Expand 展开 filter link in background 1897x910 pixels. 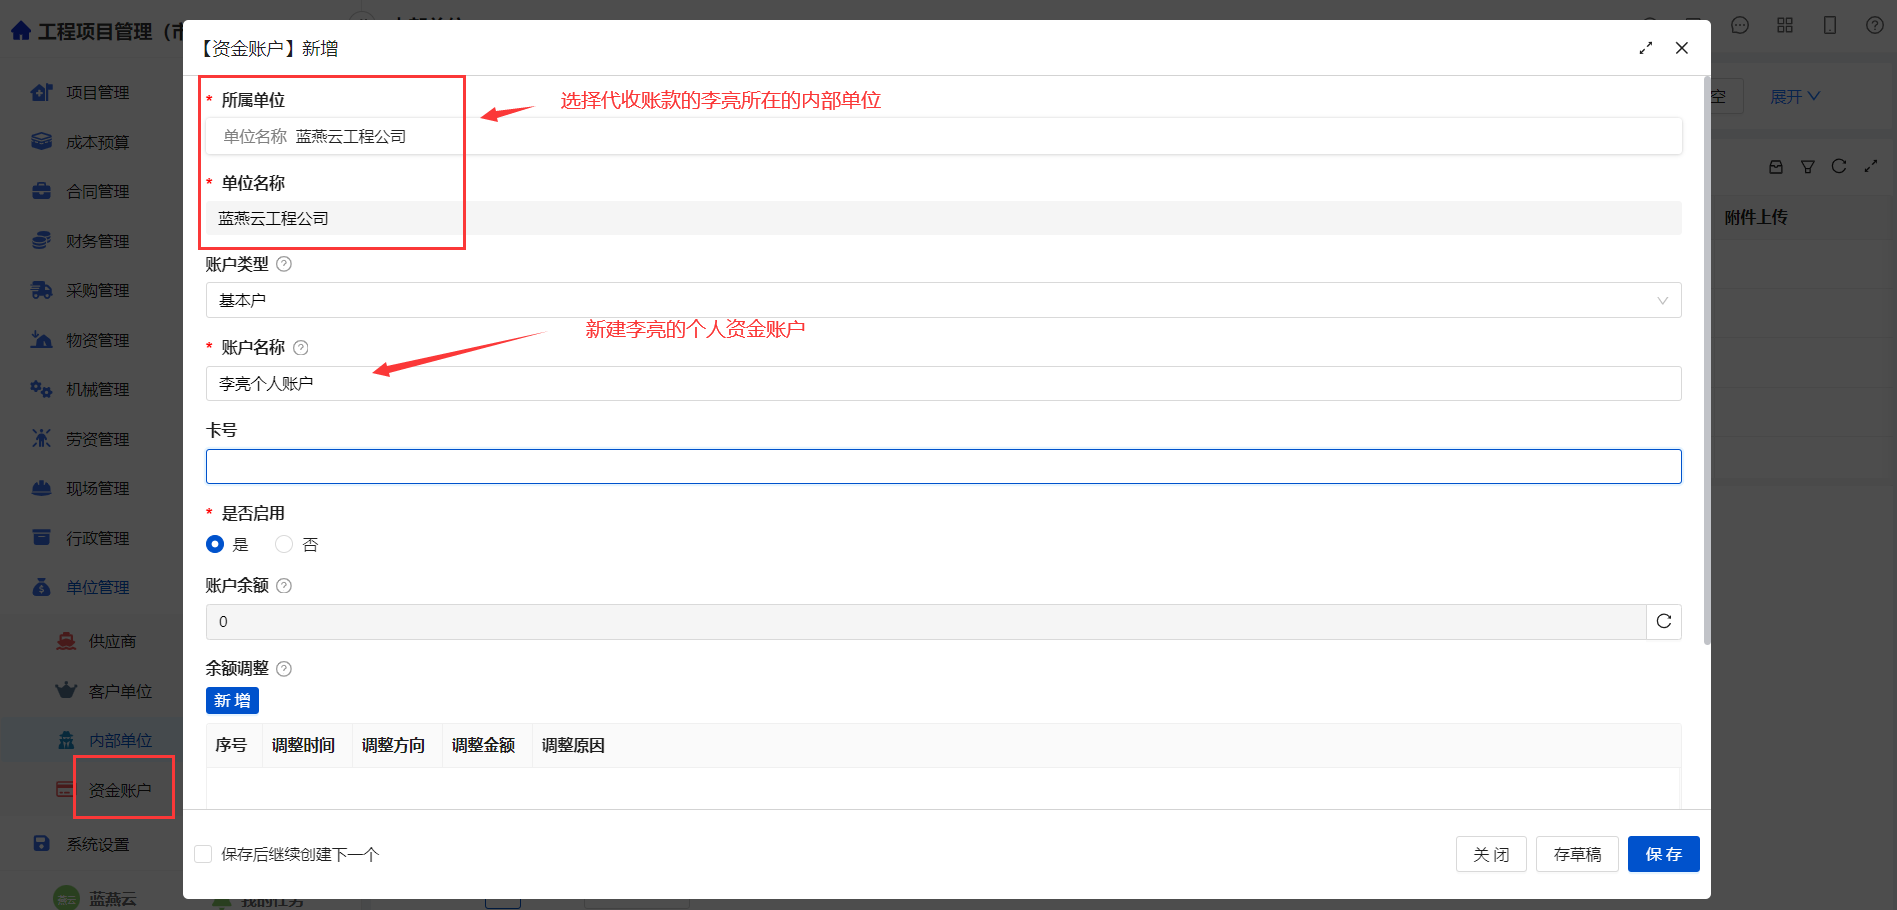[x=1795, y=96]
